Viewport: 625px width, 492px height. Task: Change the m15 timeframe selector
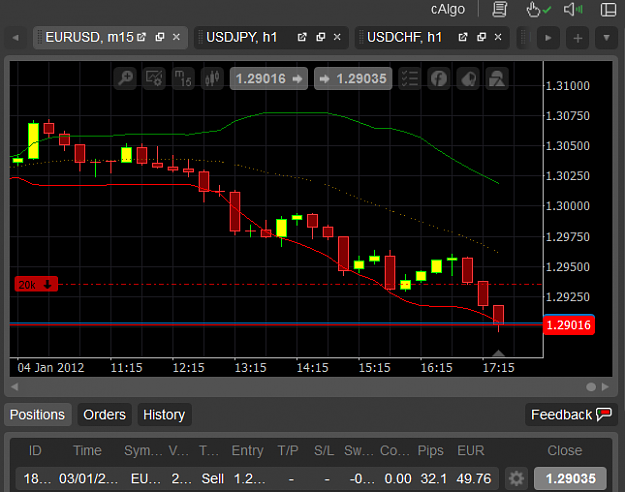coord(183,78)
